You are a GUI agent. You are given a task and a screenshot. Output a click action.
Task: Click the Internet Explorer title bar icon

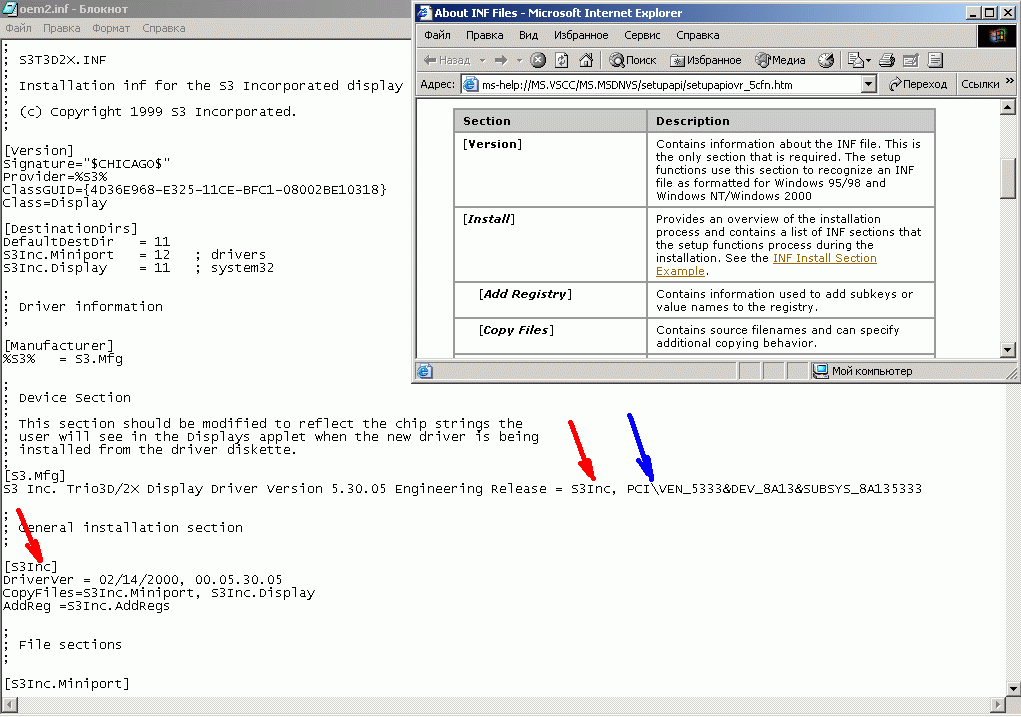(x=425, y=12)
